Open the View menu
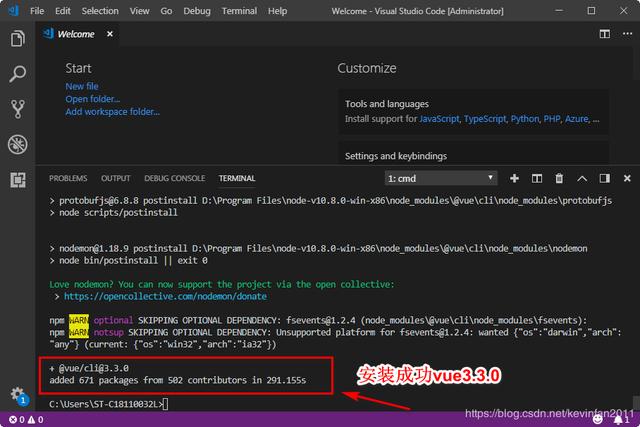The width and height of the screenshot is (640, 427). click(140, 11)
